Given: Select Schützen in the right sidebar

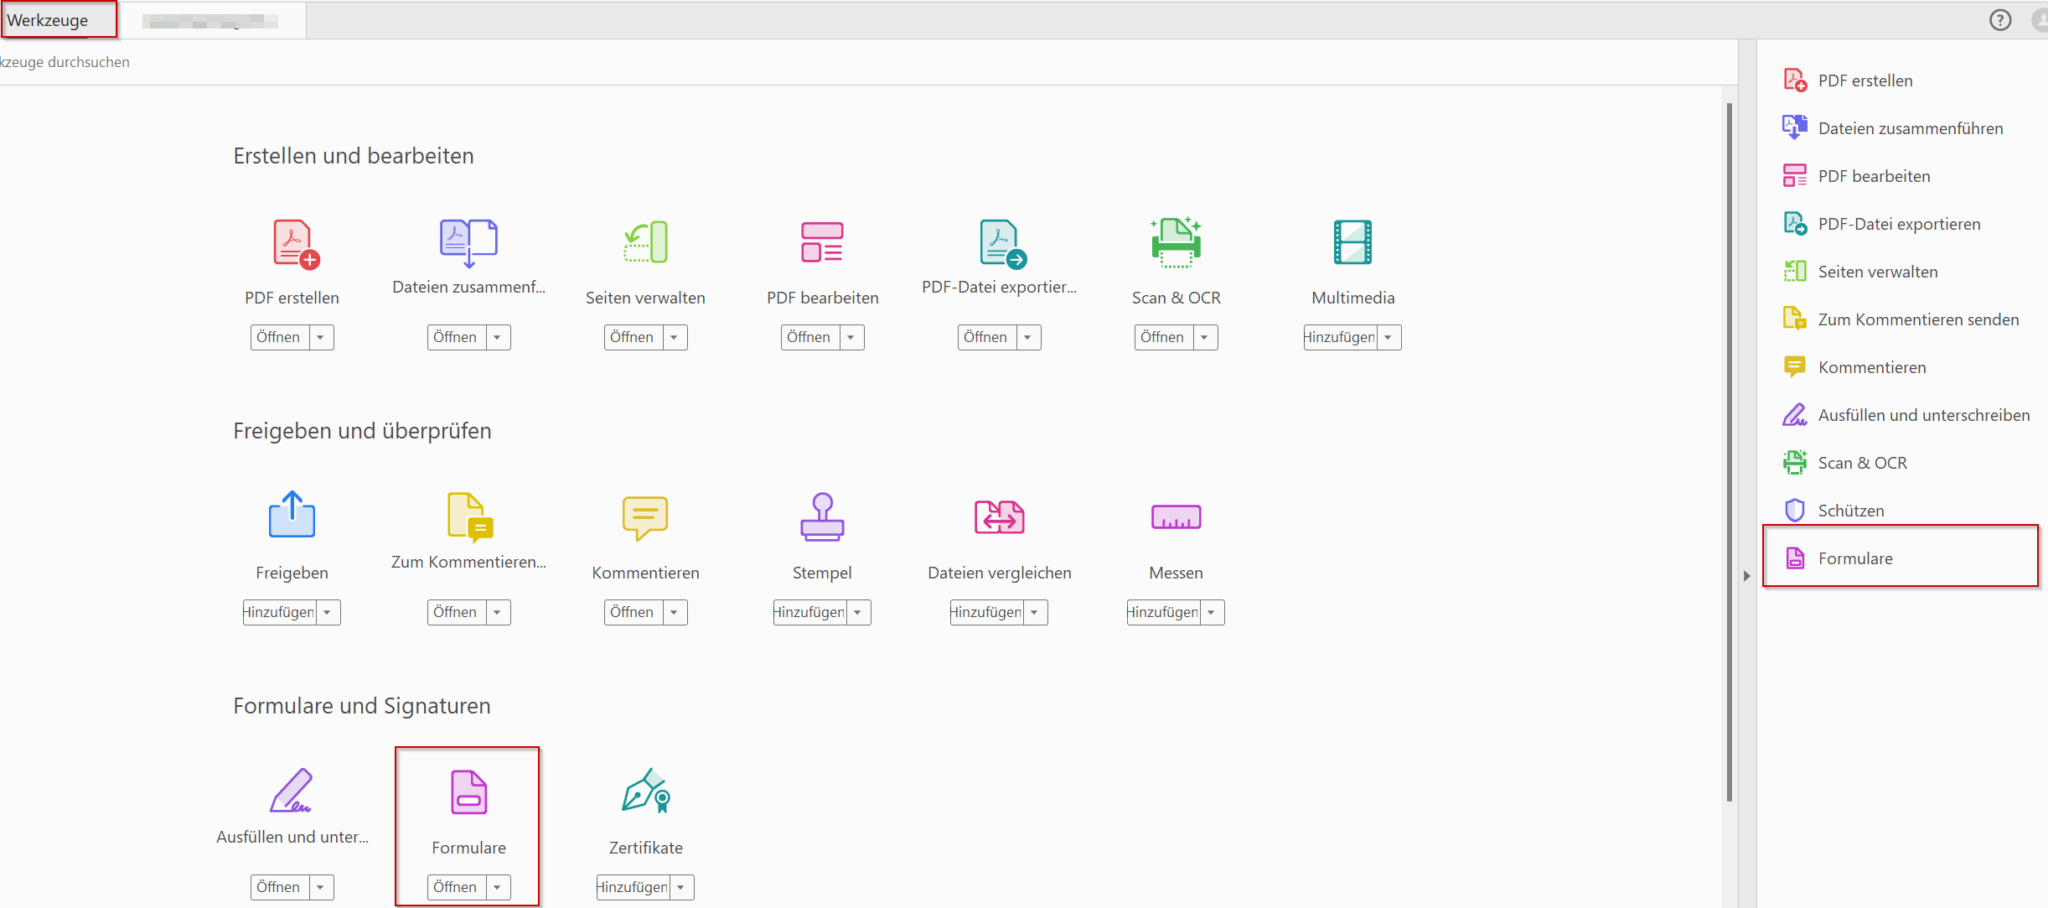Looking at the screenshot, I should click(x=1850, y=511).
